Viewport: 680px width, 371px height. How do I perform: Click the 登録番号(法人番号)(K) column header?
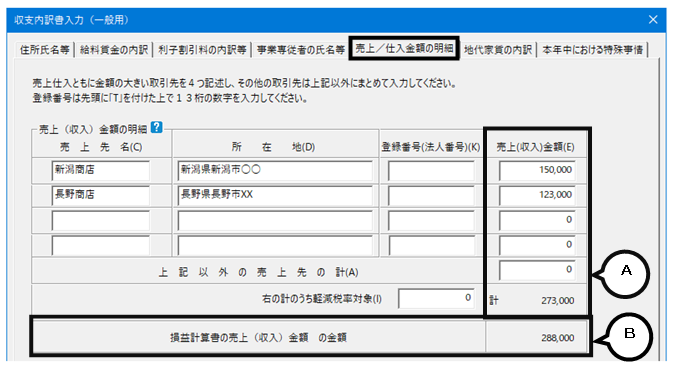431,147
